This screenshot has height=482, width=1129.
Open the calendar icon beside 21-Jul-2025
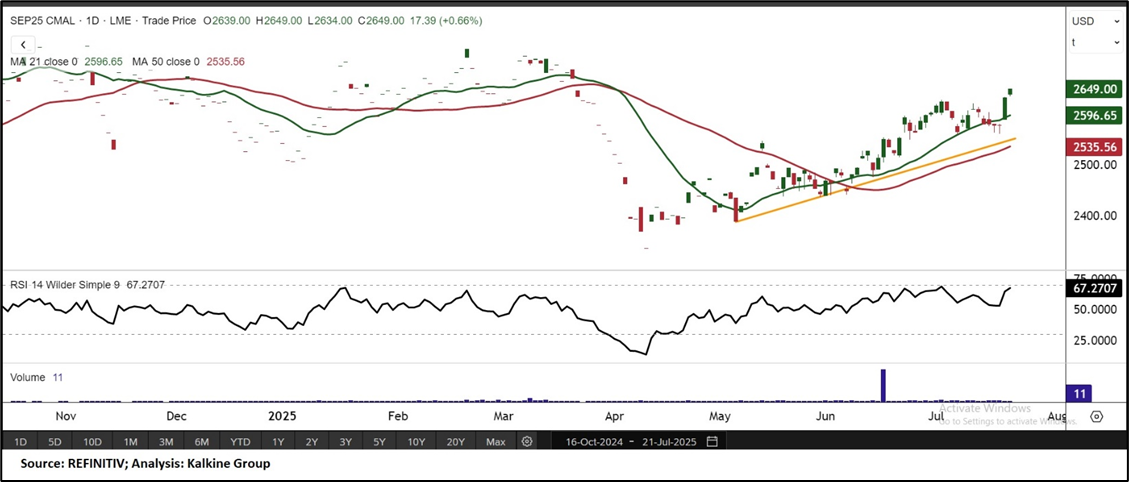[712, 442]
